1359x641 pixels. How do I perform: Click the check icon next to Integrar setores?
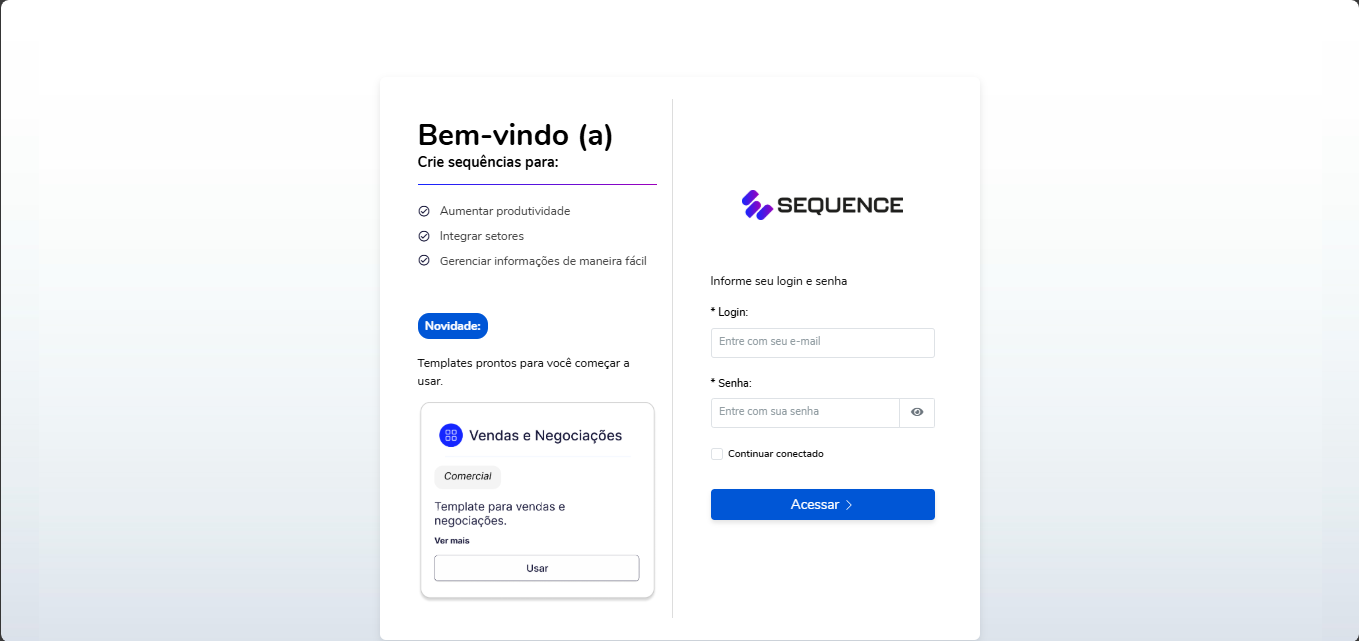[424, 236]
